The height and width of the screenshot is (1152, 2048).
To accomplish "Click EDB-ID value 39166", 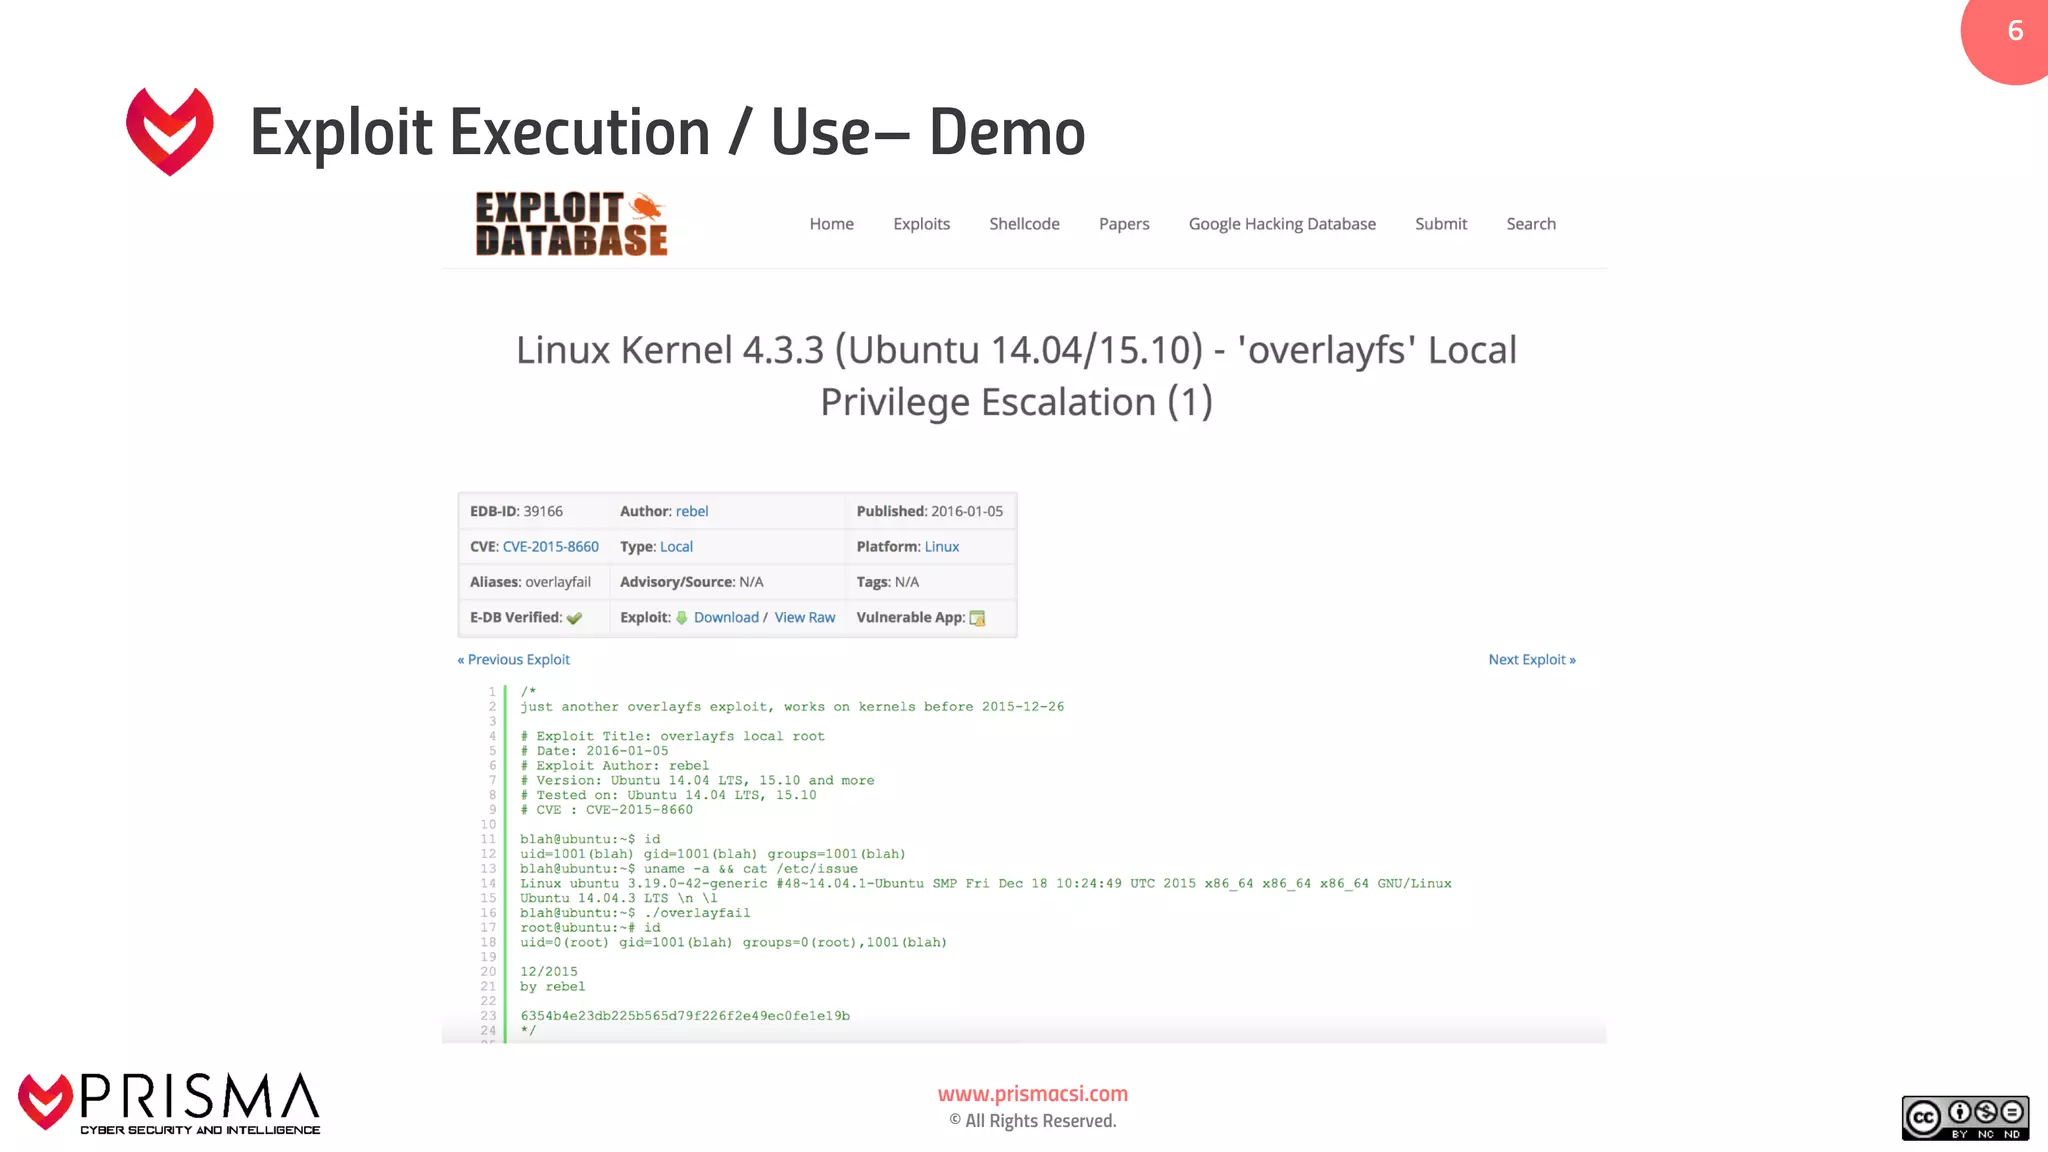I will [x=543, y=511].
